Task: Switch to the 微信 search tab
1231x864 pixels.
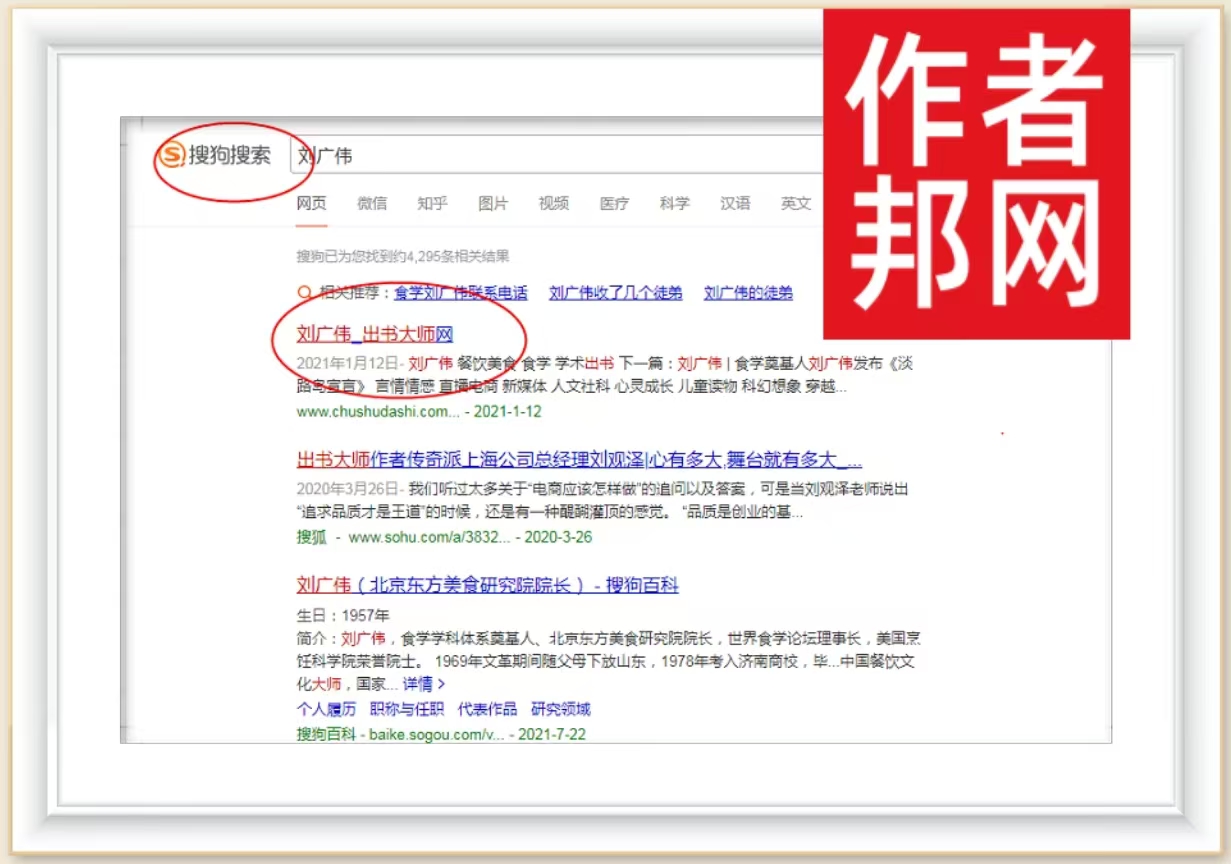Action: 372,204
